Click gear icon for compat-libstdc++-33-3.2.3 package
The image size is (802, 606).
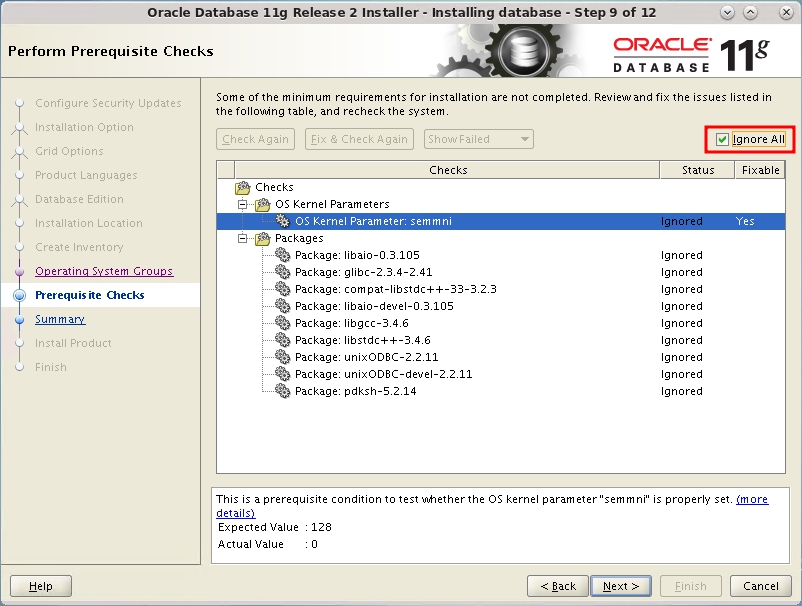[282, 288]
